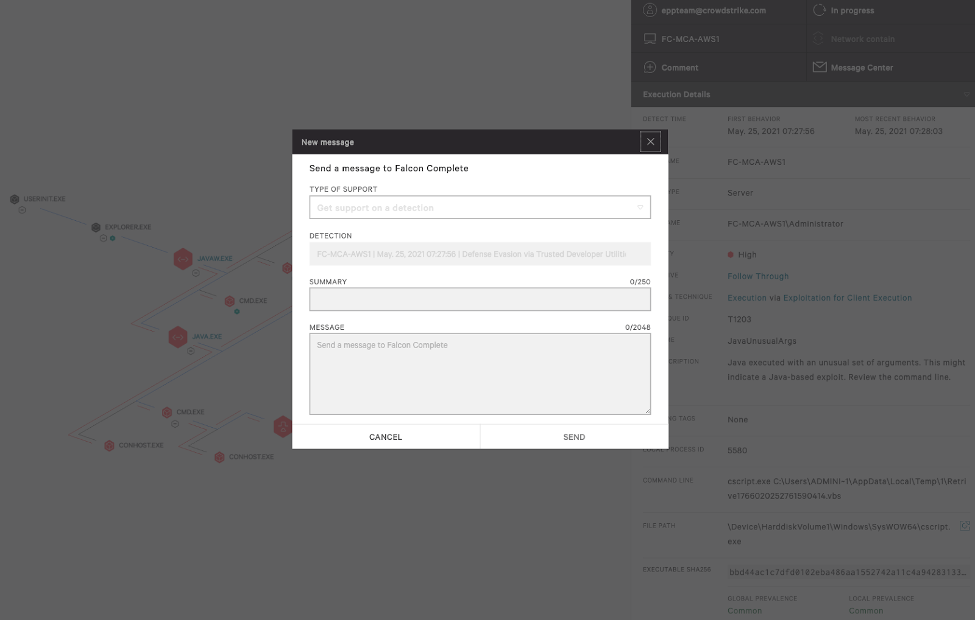This screenshot has height=620, width=977.
Task: Click first behavior time 07:27:56
Action: point(771,131)
